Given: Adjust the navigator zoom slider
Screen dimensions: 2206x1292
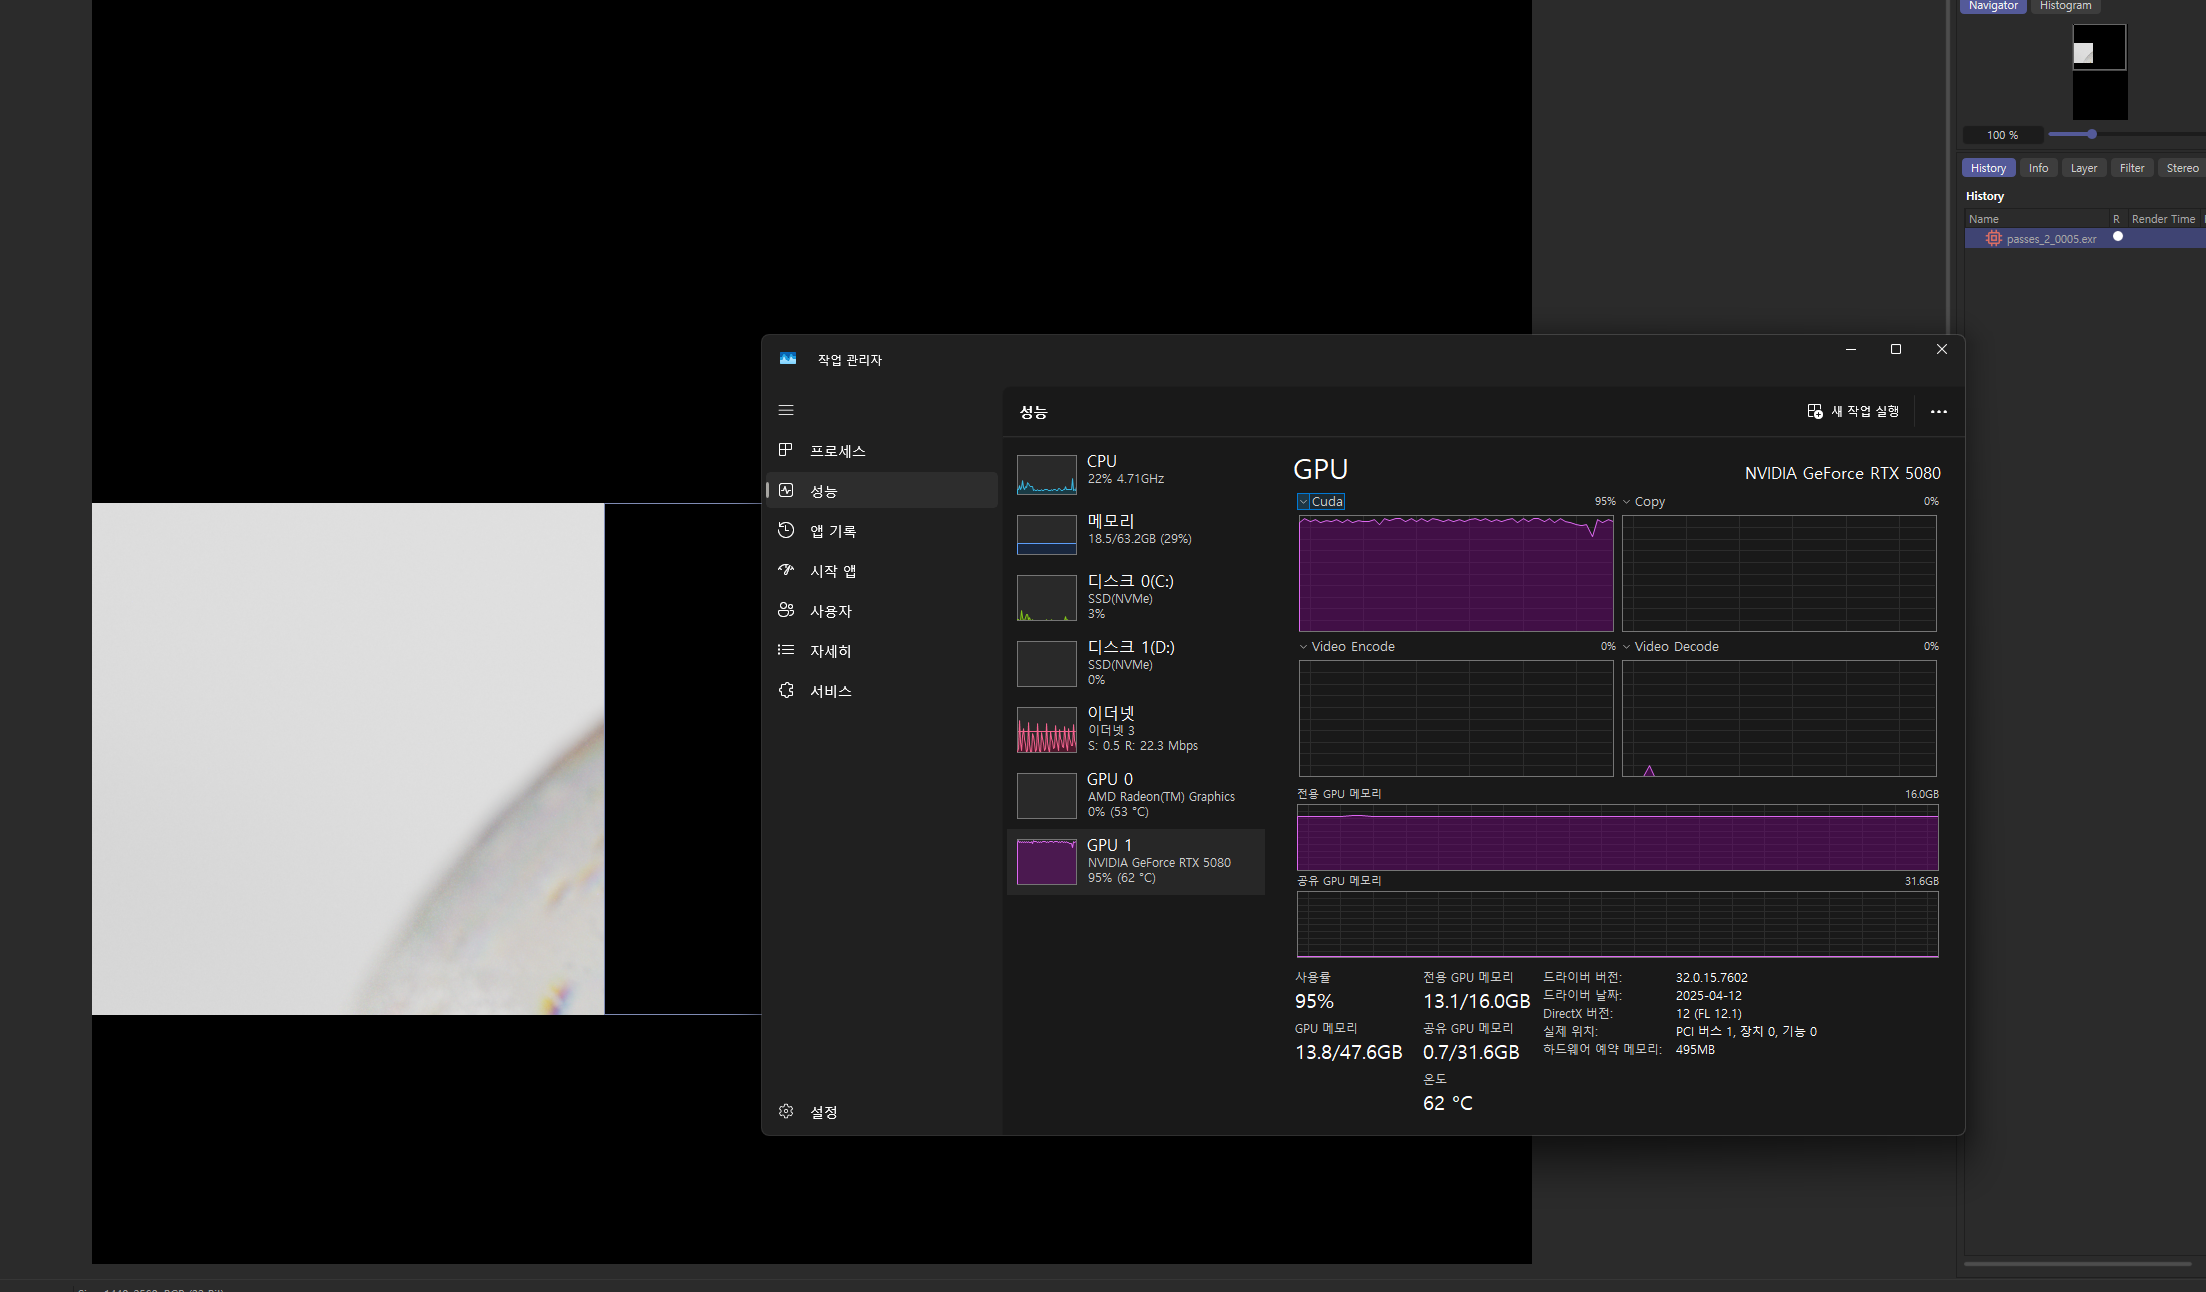Looking at the screenshot, I should 2091,134.
